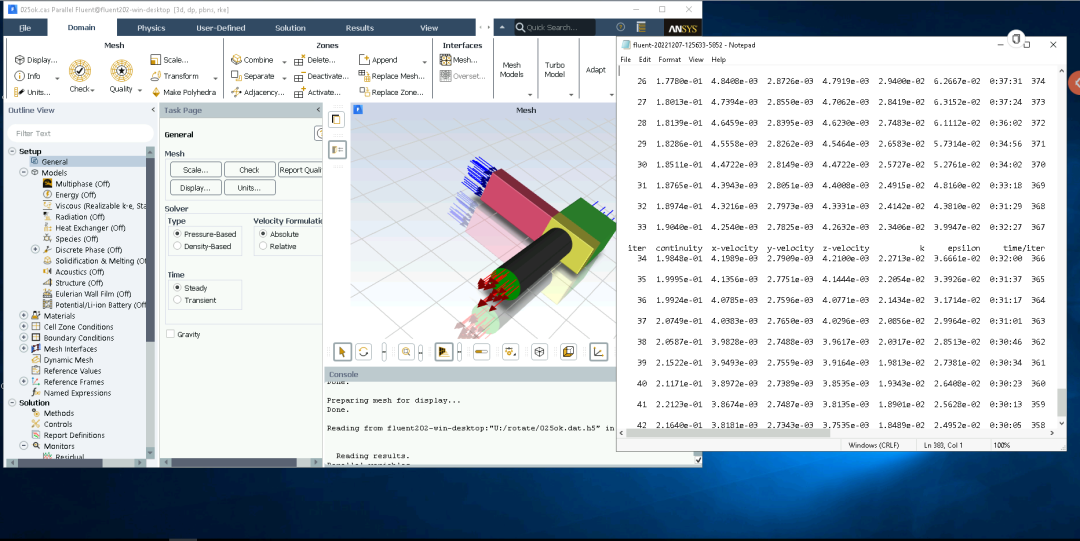Viewport: 1080px width, 541px height.
Task: Click the Adapt ribbon button
Action: (x=596, y=70)
